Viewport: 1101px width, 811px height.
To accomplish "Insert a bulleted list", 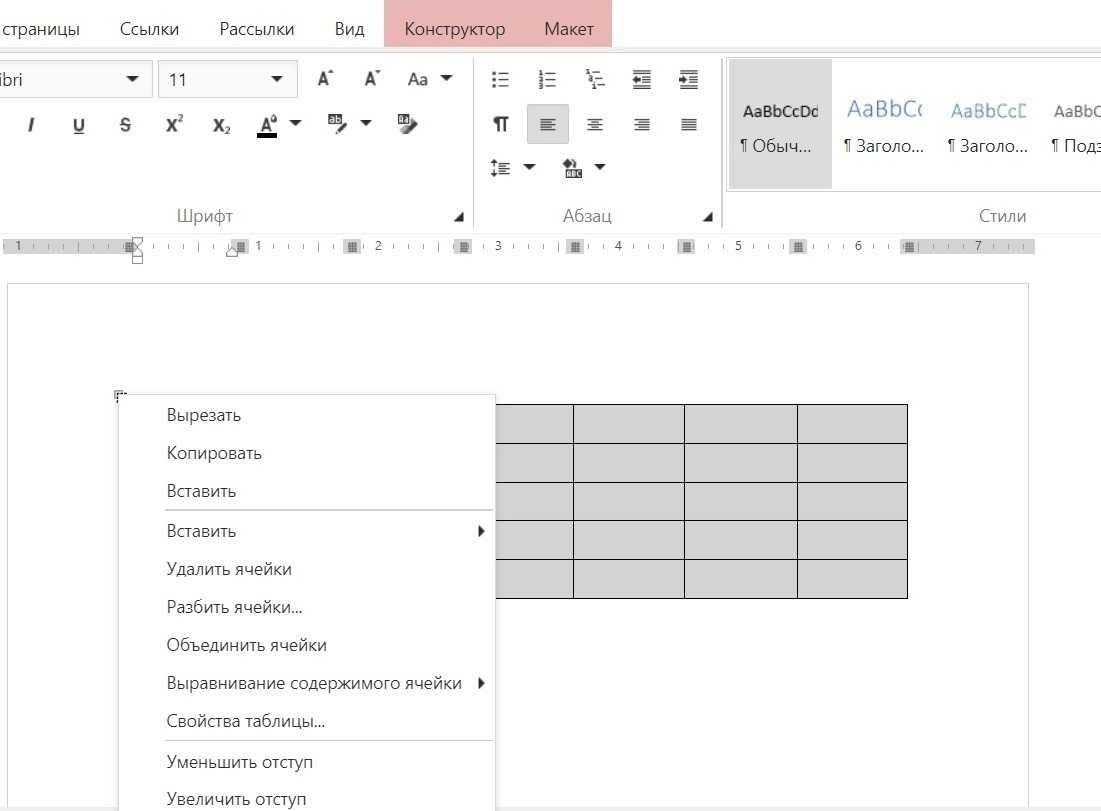I will click(x=501, y=79).
